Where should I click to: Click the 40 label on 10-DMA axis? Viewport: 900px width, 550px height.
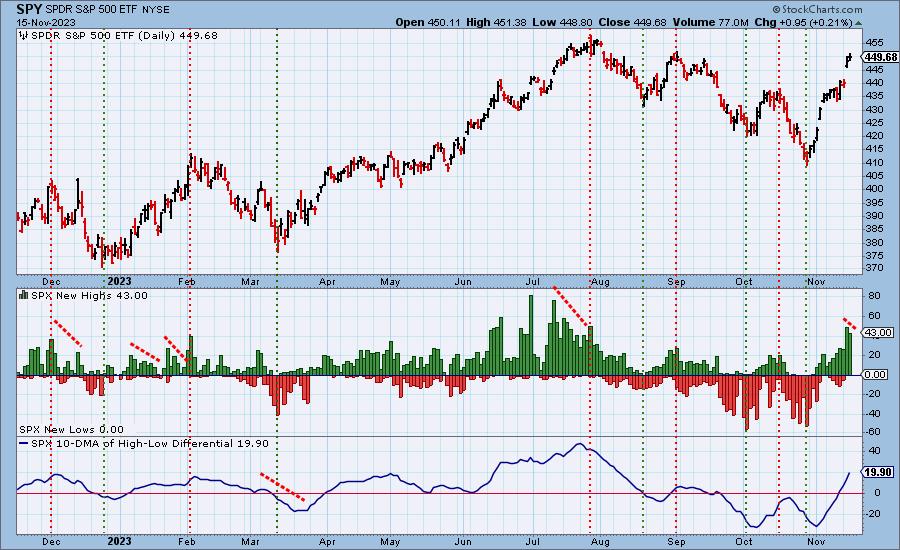pyautogui.click(x=874, y=451)
